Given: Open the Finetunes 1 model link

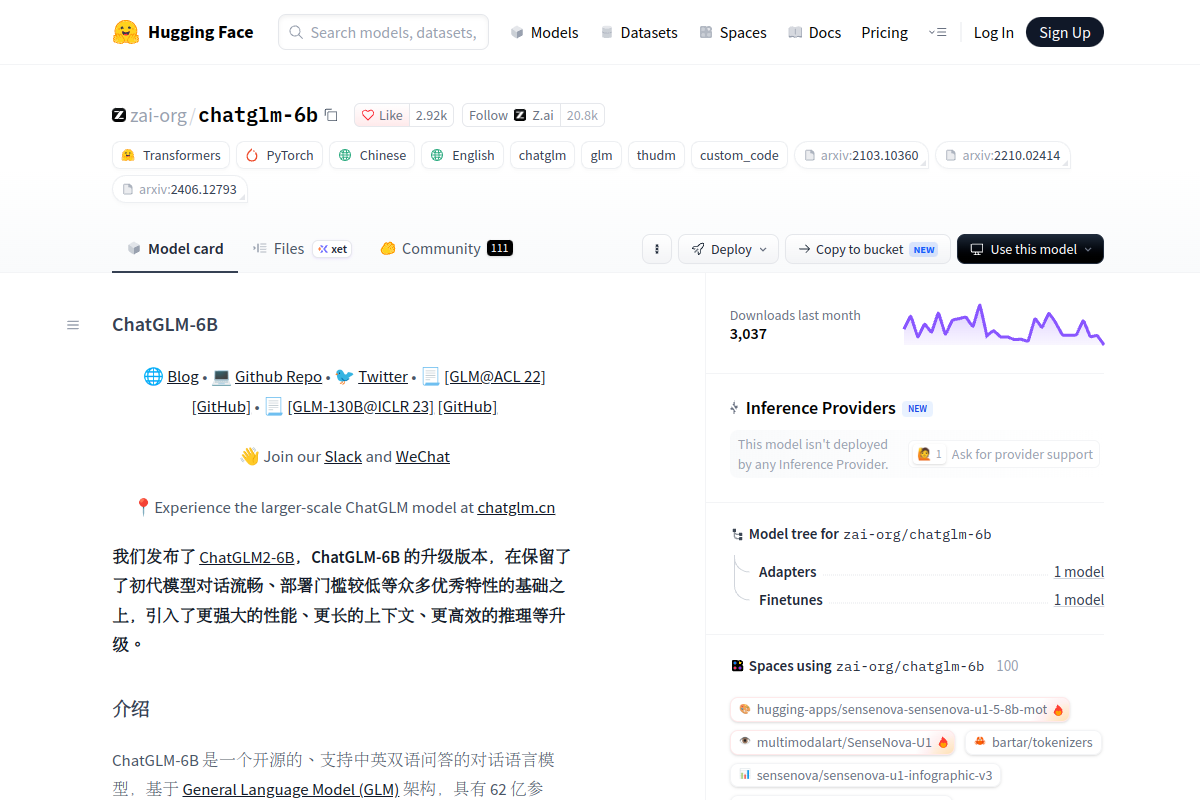Looking at the screenshot, I should [1078, 600].
